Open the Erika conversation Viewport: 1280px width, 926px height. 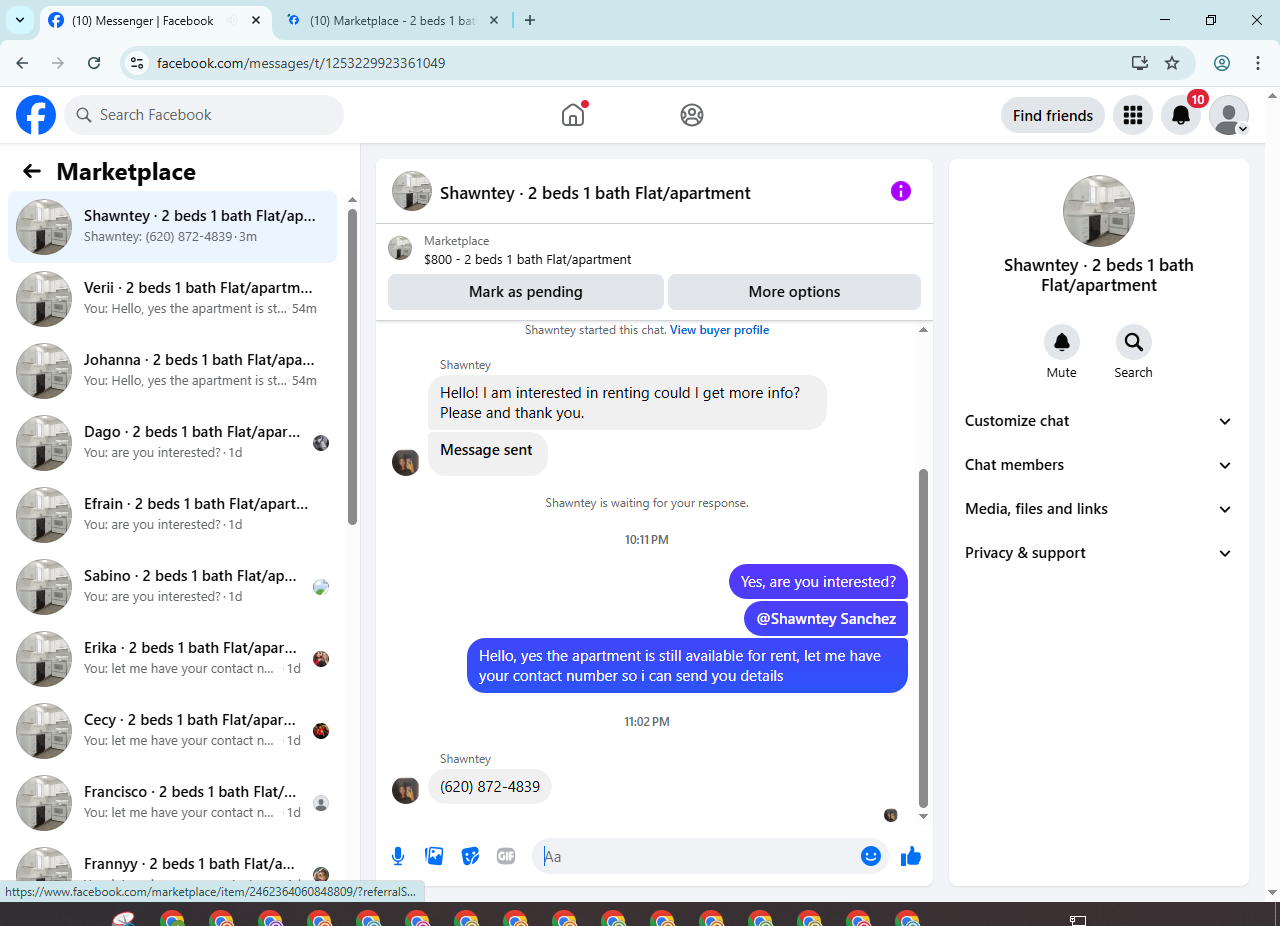(173, 659)
